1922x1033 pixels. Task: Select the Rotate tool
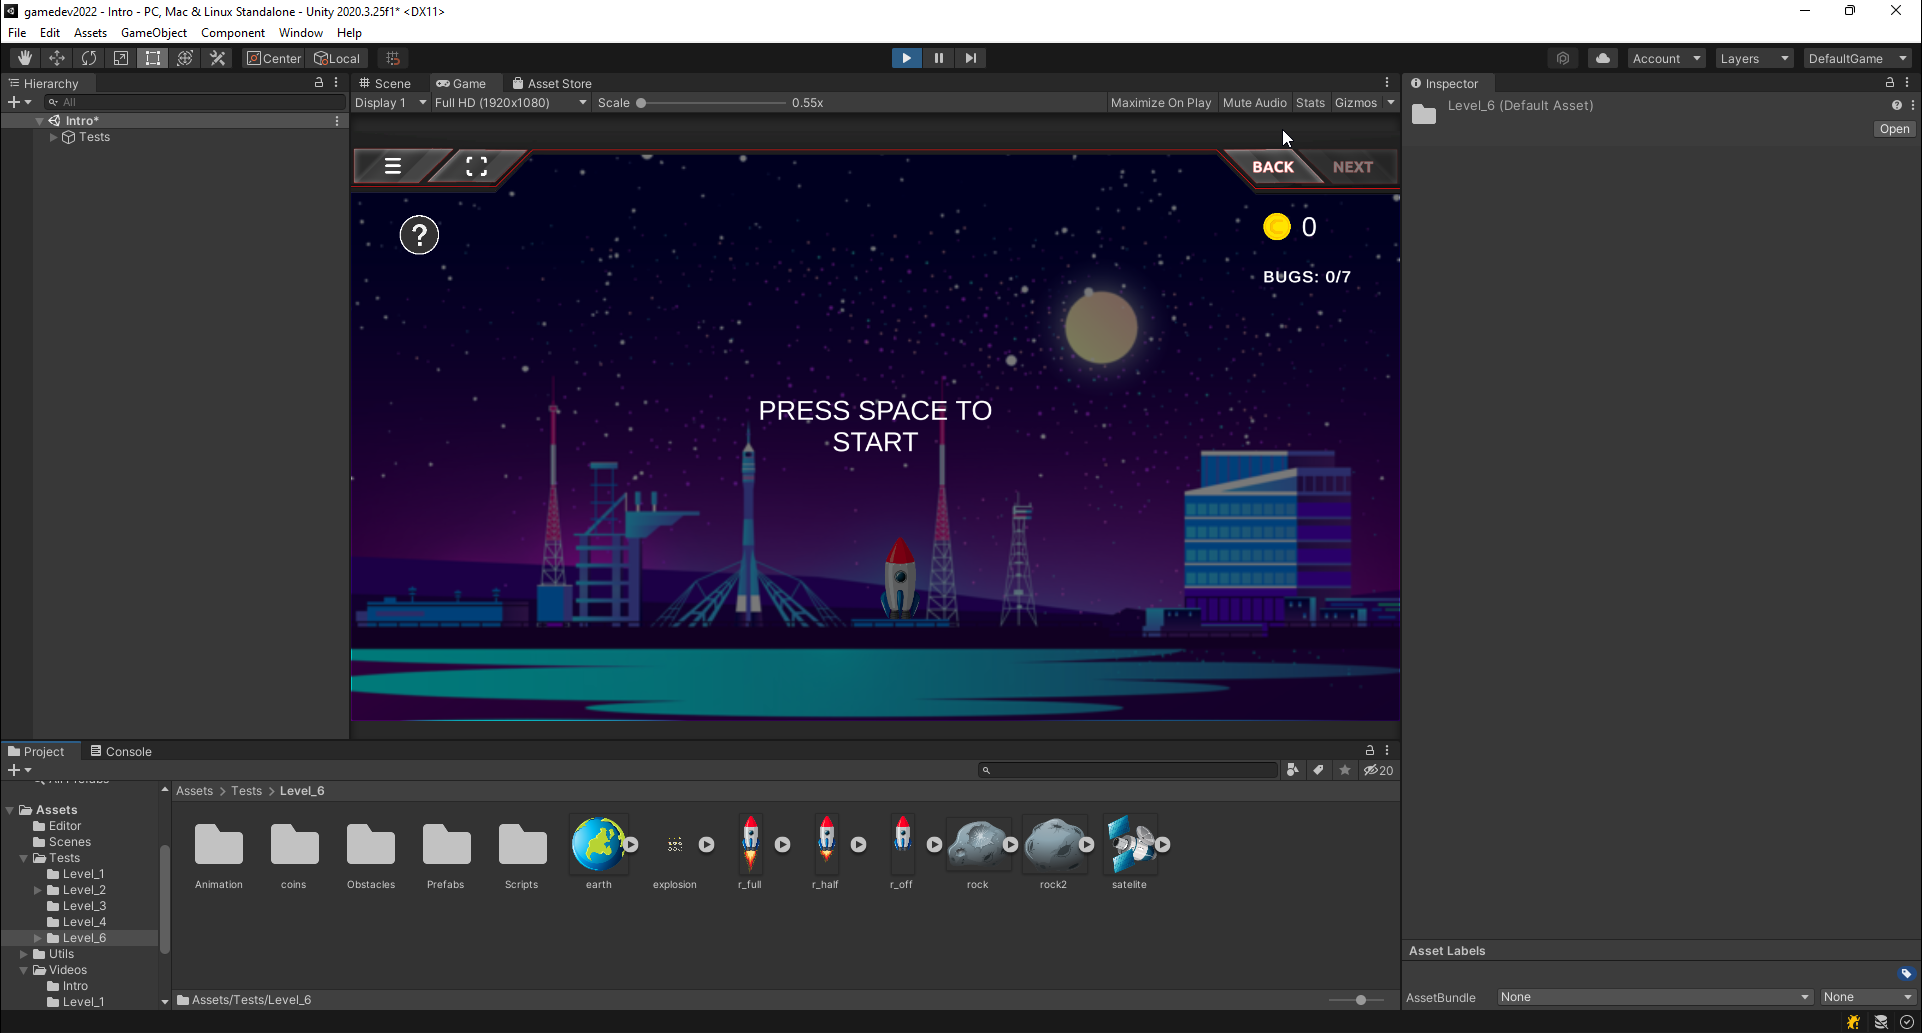click(x=89, y=58)
